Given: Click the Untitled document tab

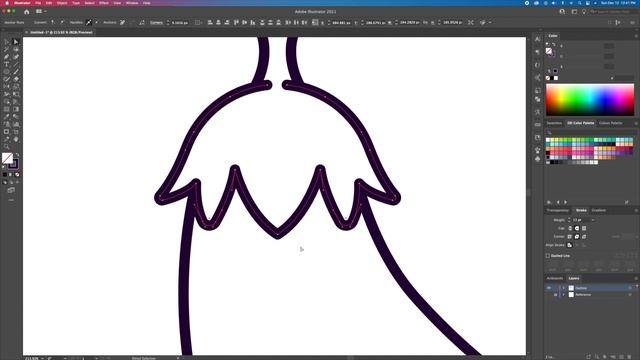Looking at the screenshot, I should pyautogui.click(x=61, y=32).
